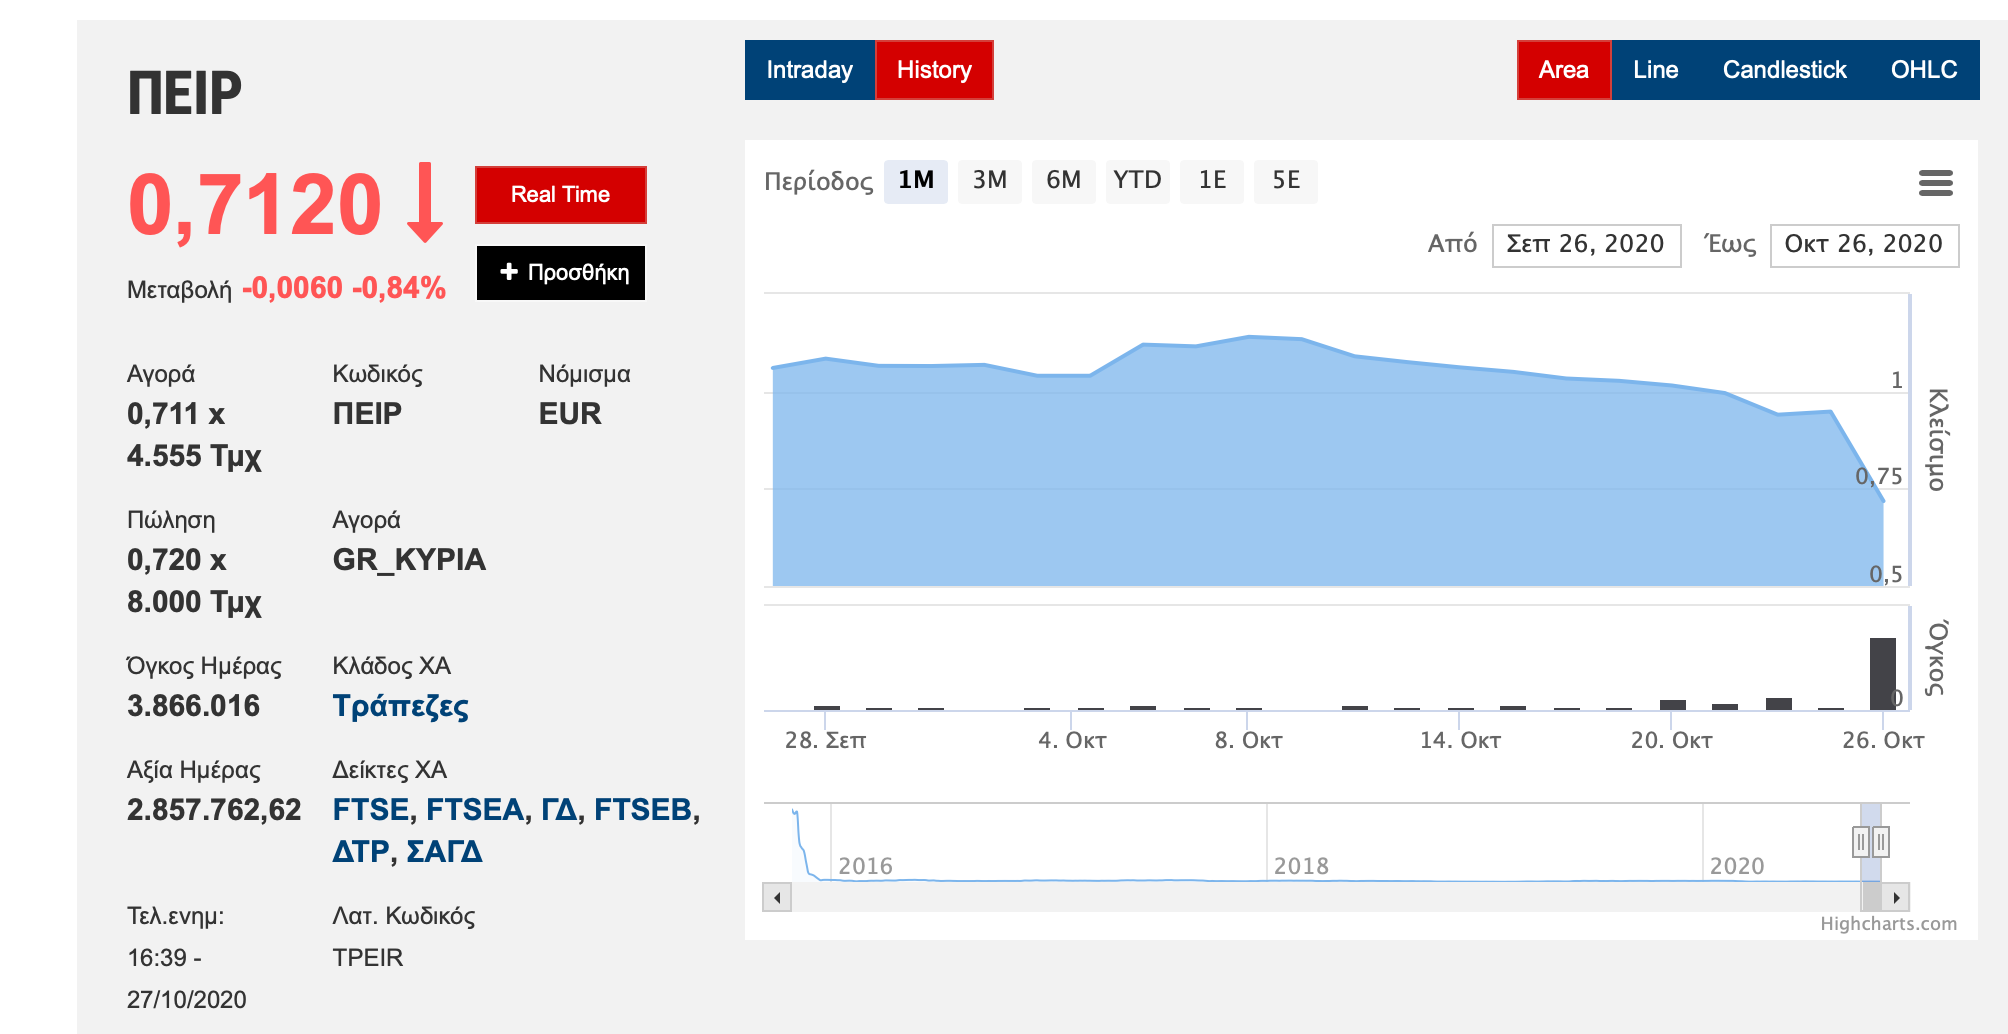Click the Προσθήκη add button
Image resolution: width=2008 pixels, height=1034 pixels.
(561, 273)
